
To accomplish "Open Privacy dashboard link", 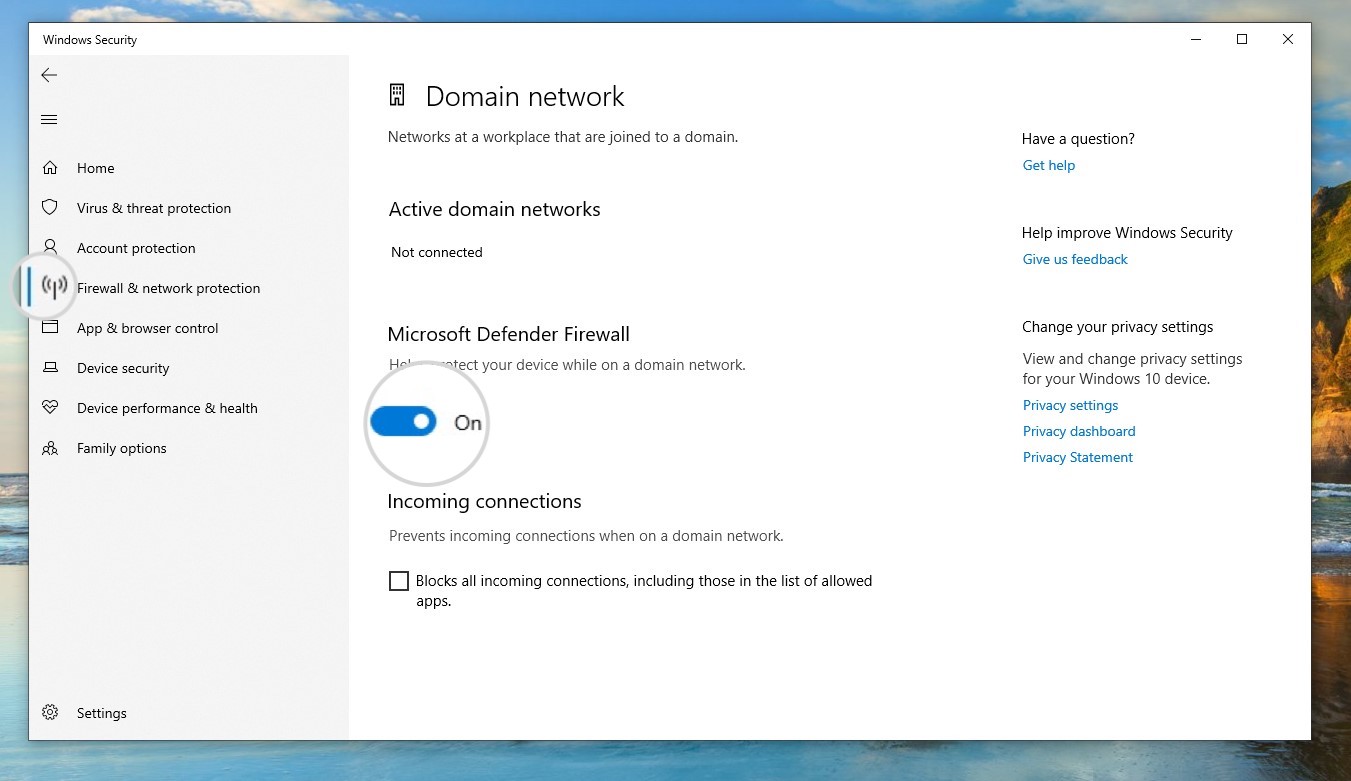I will (1079, 431).
